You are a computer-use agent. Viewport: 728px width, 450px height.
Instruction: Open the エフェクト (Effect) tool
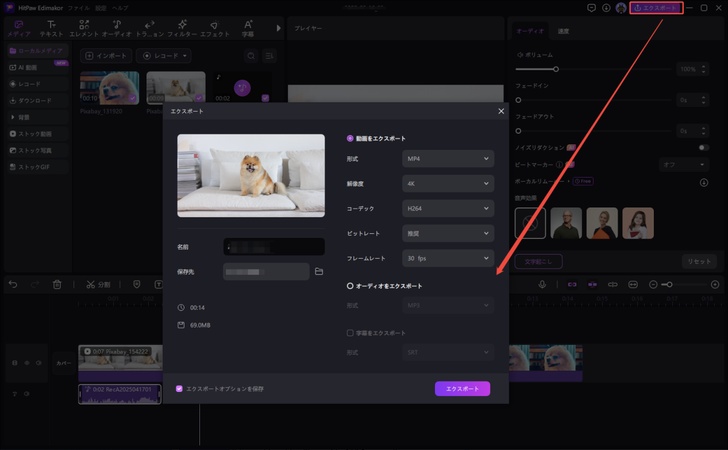tap(214, 28)
